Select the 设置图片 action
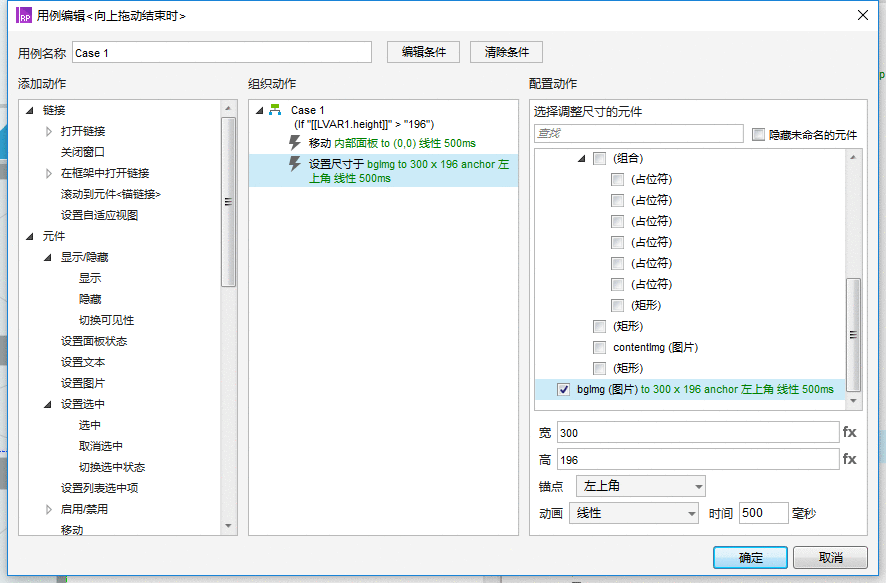 [82, 383]
